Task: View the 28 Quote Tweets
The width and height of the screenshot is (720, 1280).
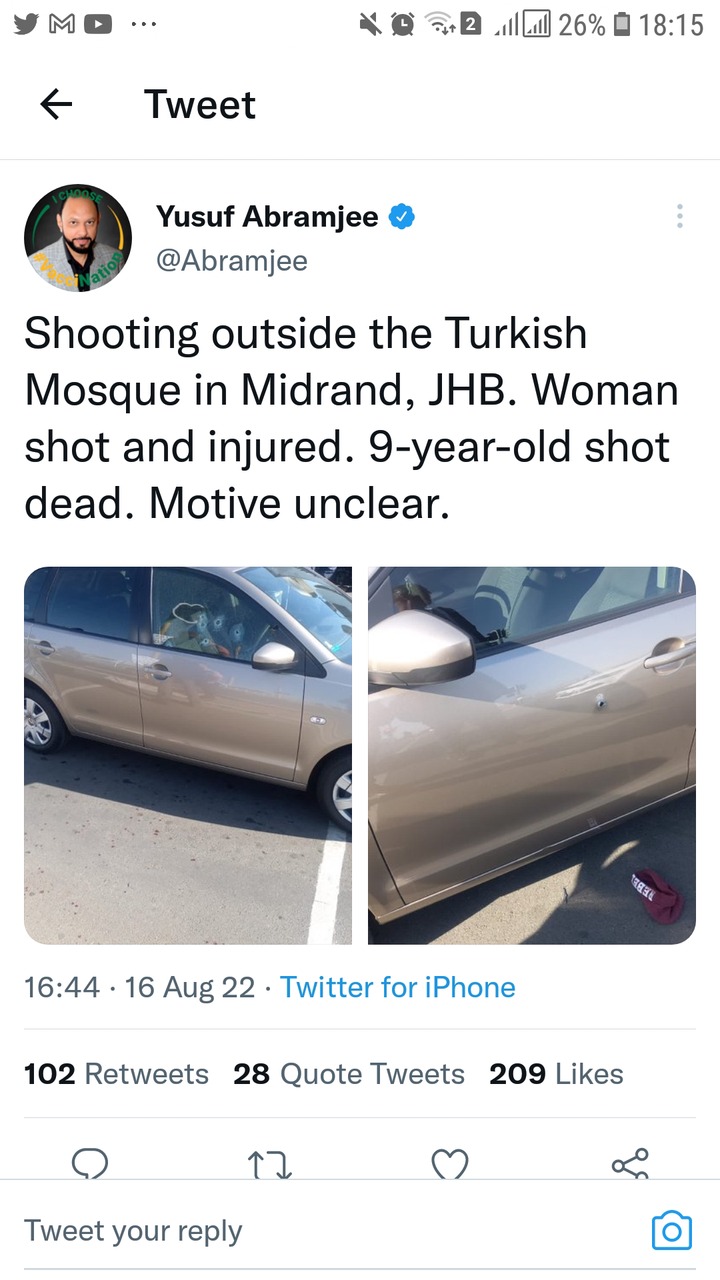Action: [x=349, y=1074]
